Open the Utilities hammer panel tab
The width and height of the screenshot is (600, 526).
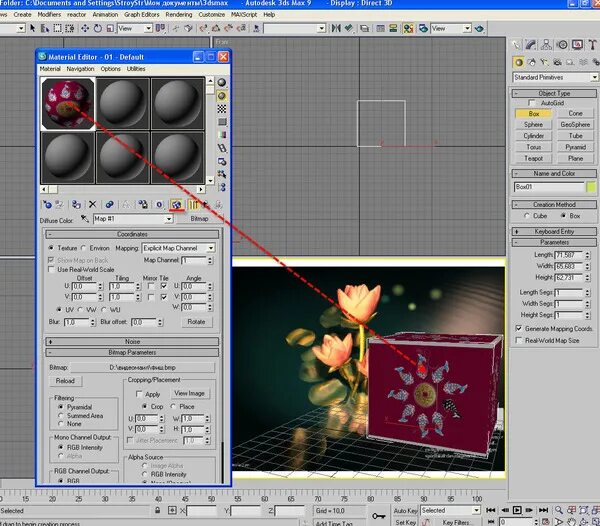[x=593, y=45]
